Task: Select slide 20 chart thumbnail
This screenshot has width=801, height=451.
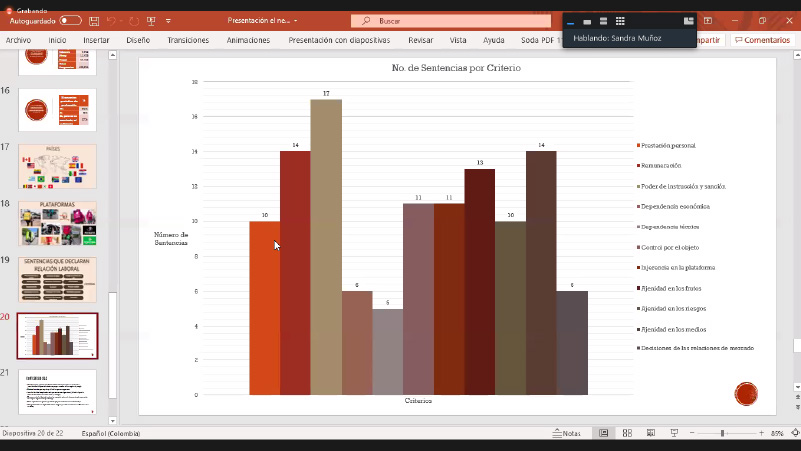Action: pyautogui.click(x=57, y=336)
